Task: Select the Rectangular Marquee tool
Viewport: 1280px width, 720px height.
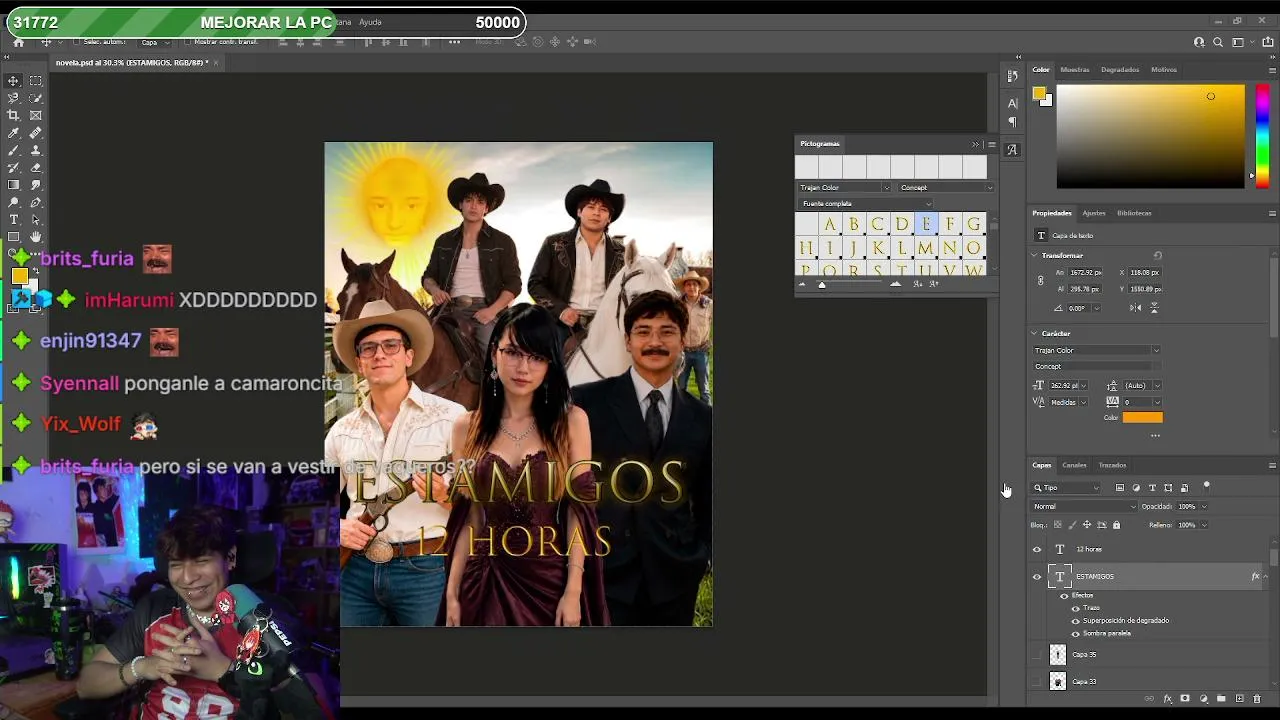Action: pyautogui.click(x=36, y=81)
